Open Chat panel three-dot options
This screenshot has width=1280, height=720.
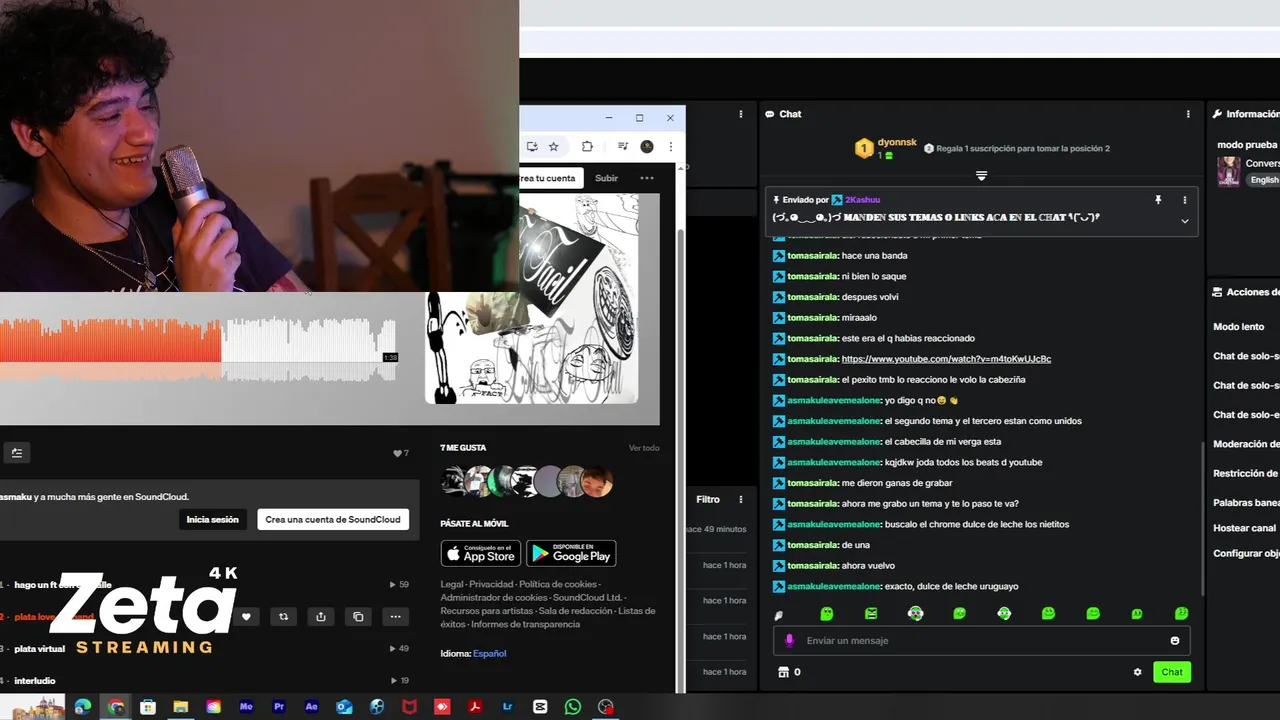[x=1188, y=114]
